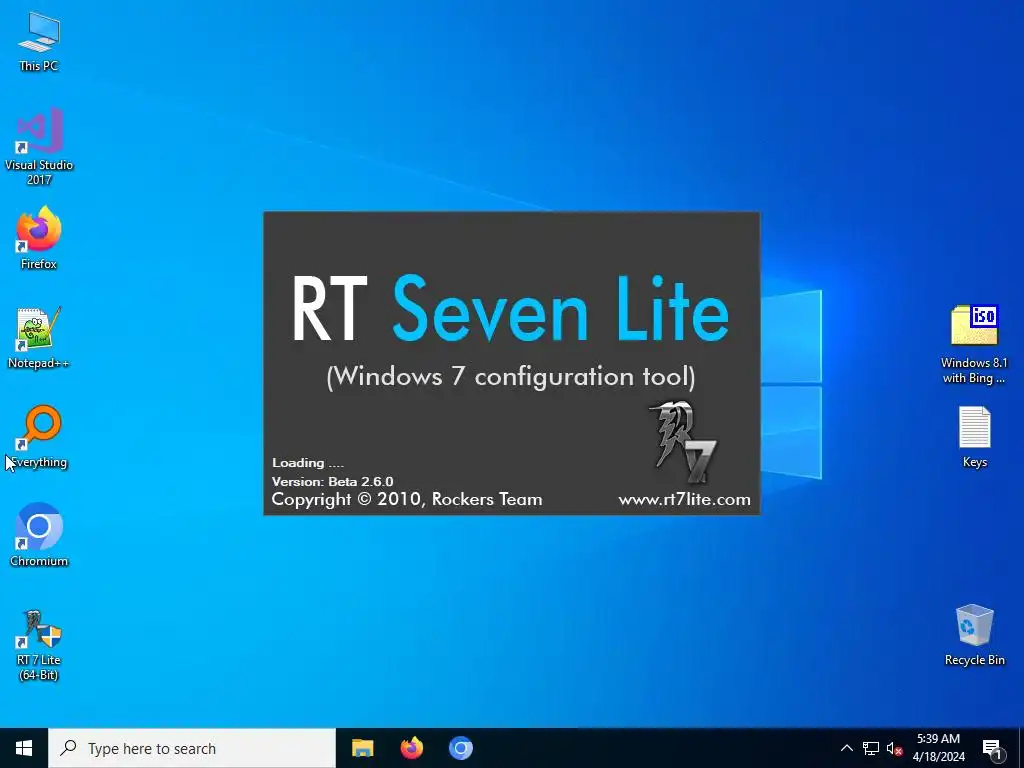Viewport: 1024px width, 768px height.
Task: Click the Windows 7 configuration tool subtitle
Action: [511, 377]
